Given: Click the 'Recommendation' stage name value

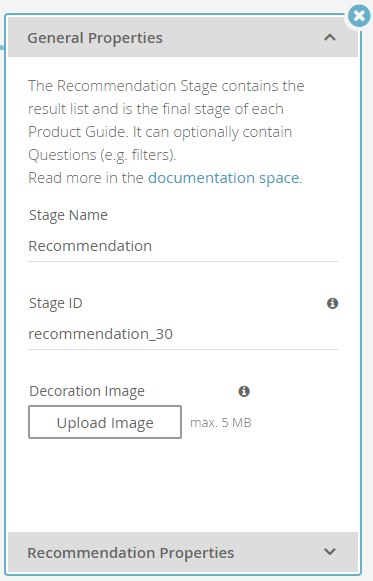Looking at the screenshot, I should [x=90, y=246].
